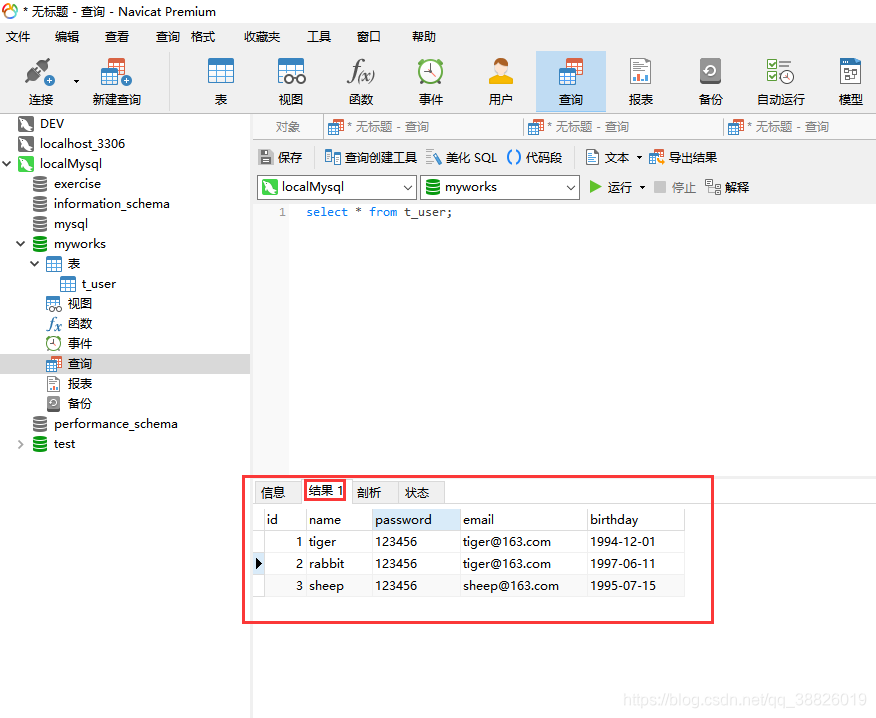The width and height of the screenshot is (876, 718).
Task: Expand the test database node
Action: (x=21, y=444)
